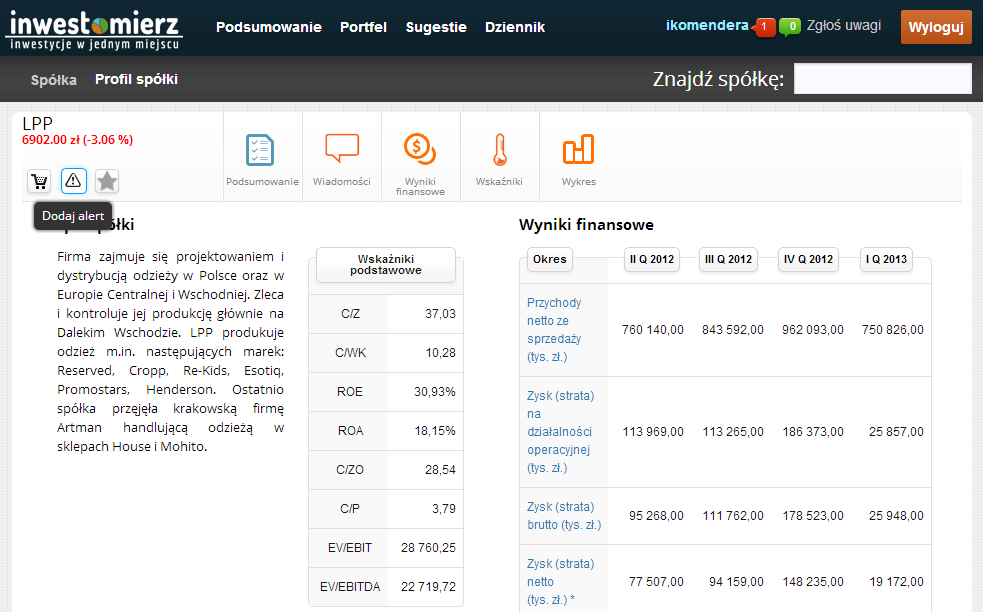Select the Spółka submenu tab
983x612 pixels.
(x=54, y=80)
